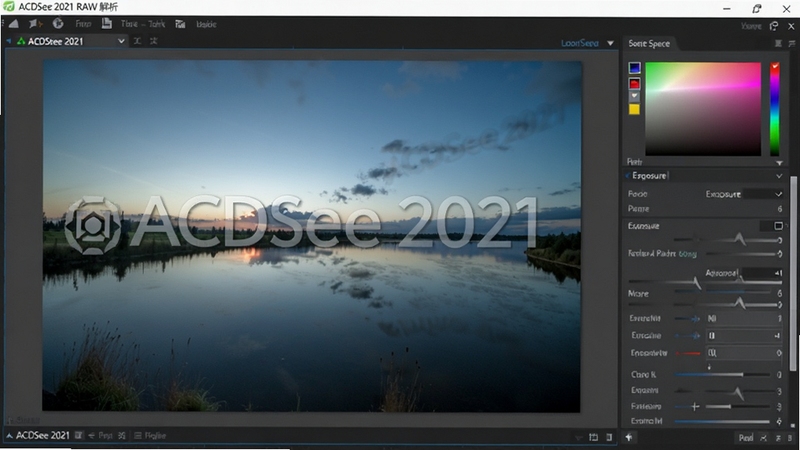Click the Clara K slider track
The width and height of the screenshot is (800, 450).
tap(722, 374)
